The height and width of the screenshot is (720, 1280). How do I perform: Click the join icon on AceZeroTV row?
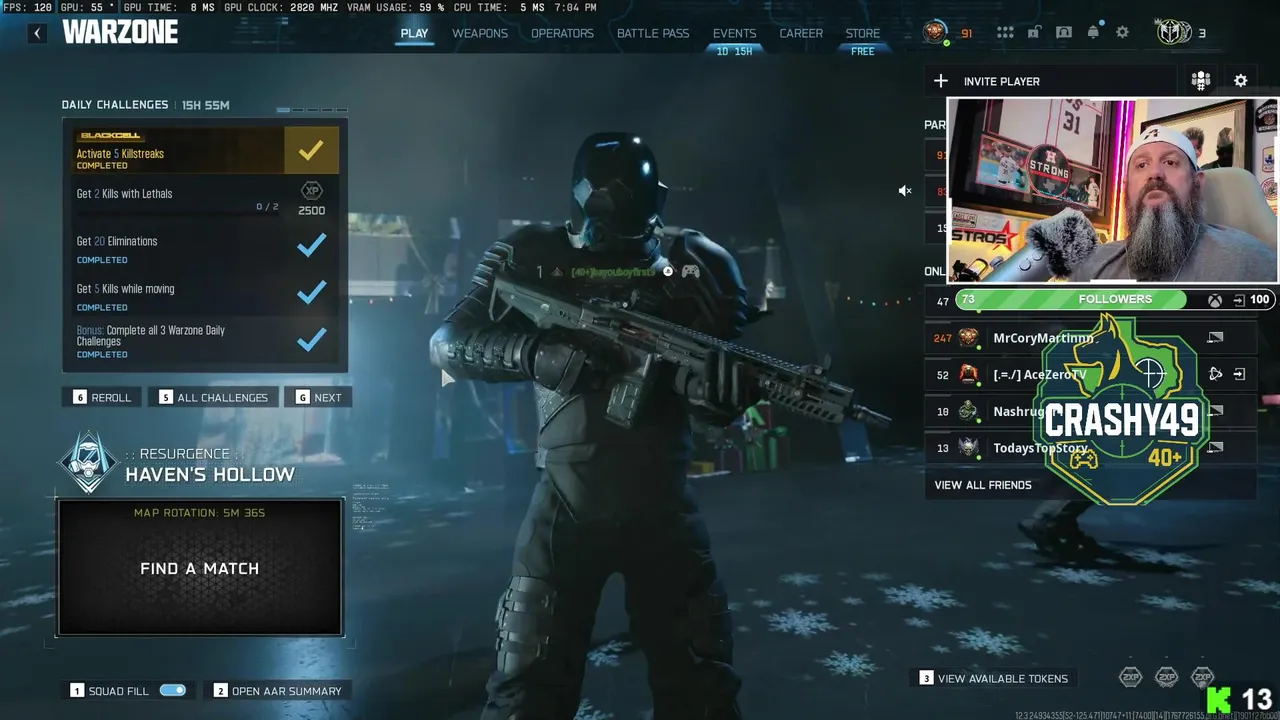(1239, 374)
